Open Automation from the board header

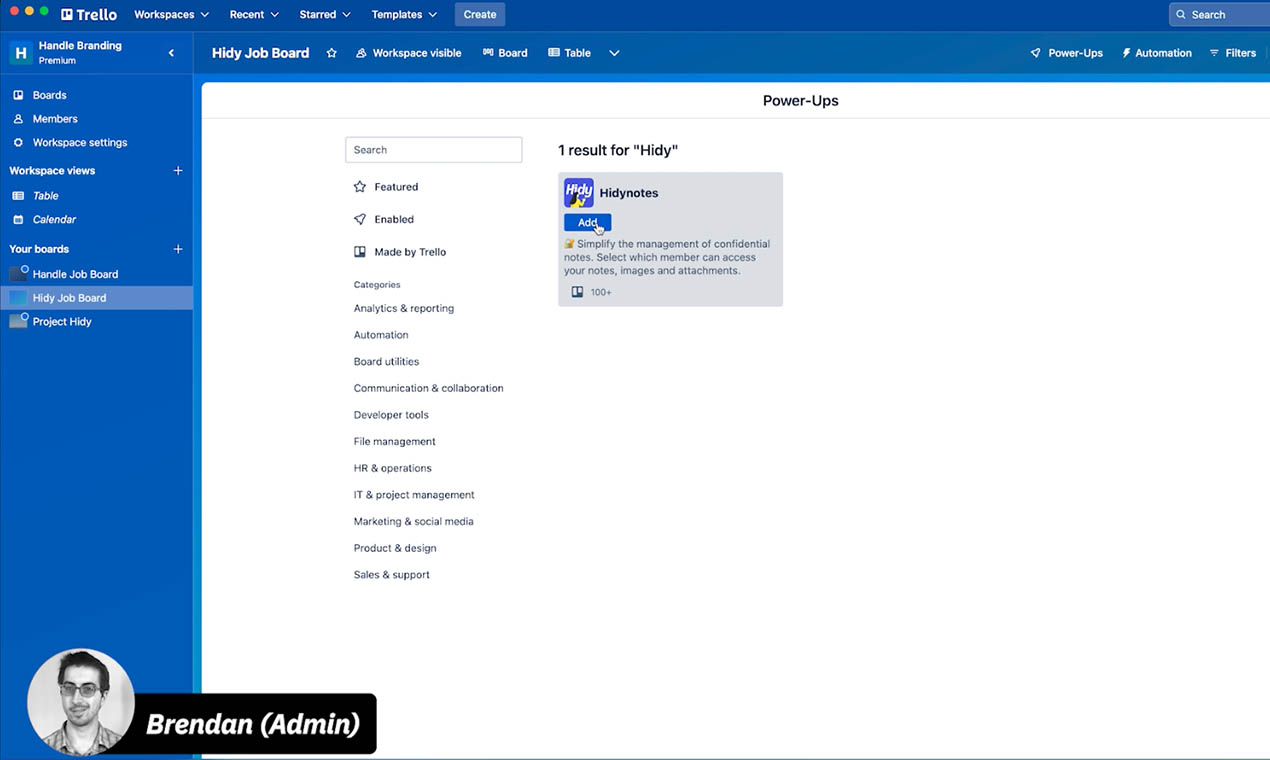point(1156,52)
